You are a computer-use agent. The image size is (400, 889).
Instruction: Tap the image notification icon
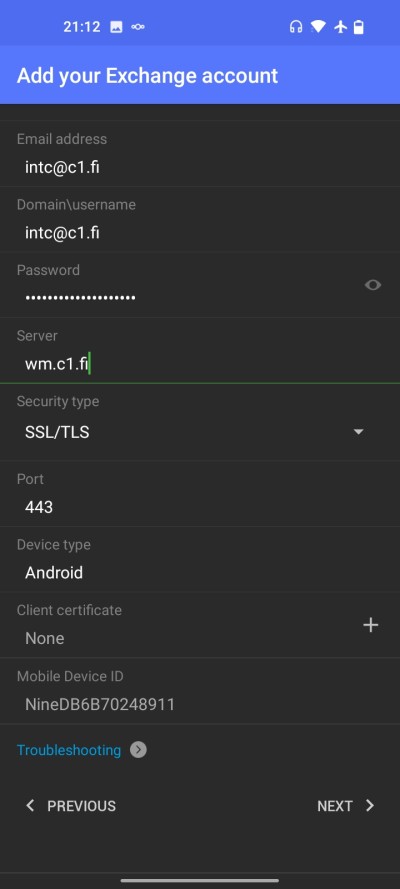pyautogui.click(x=116, y=27)
